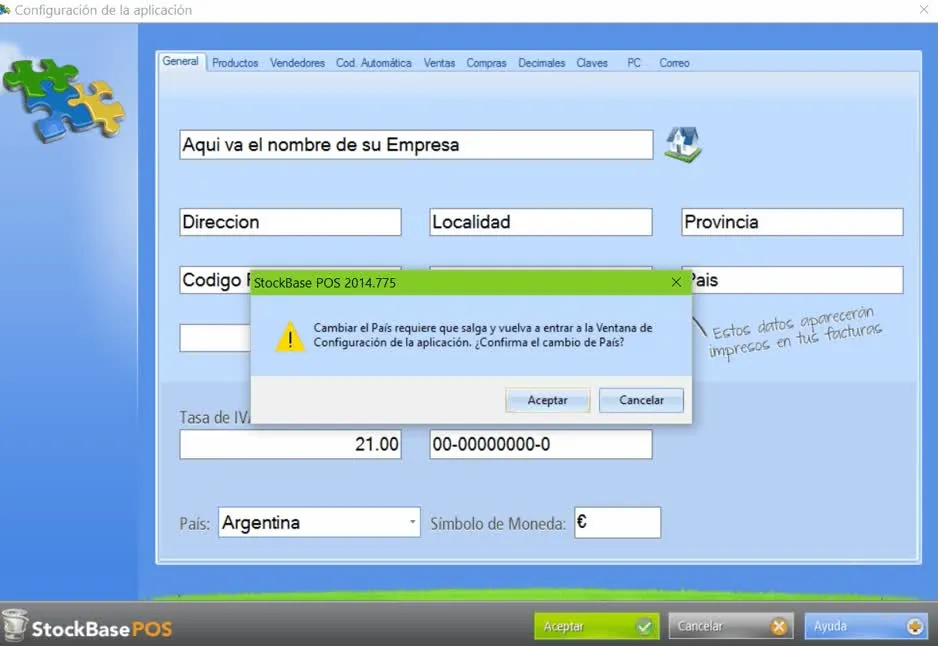Viewport: 938px width, 646px height.
Task: Click the Provincia input field
Action: [x=792, y=222]
